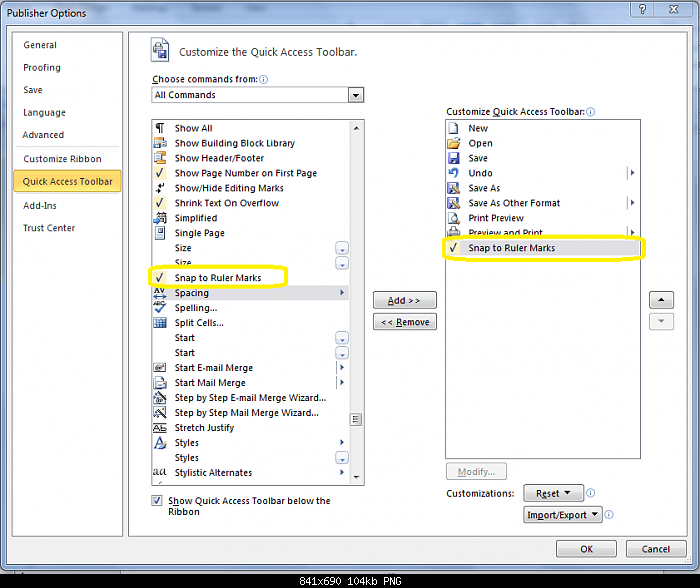Image resolution: width=700 pixels, height=588 pixels.
Task: Click the Save As icon in toolbar list
Action: [x=454, y=188]
